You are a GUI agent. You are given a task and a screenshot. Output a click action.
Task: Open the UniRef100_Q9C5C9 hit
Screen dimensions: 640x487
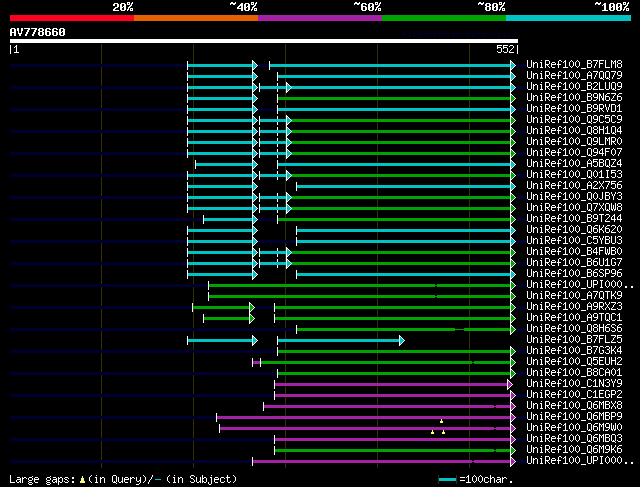[x=574, y=119]
